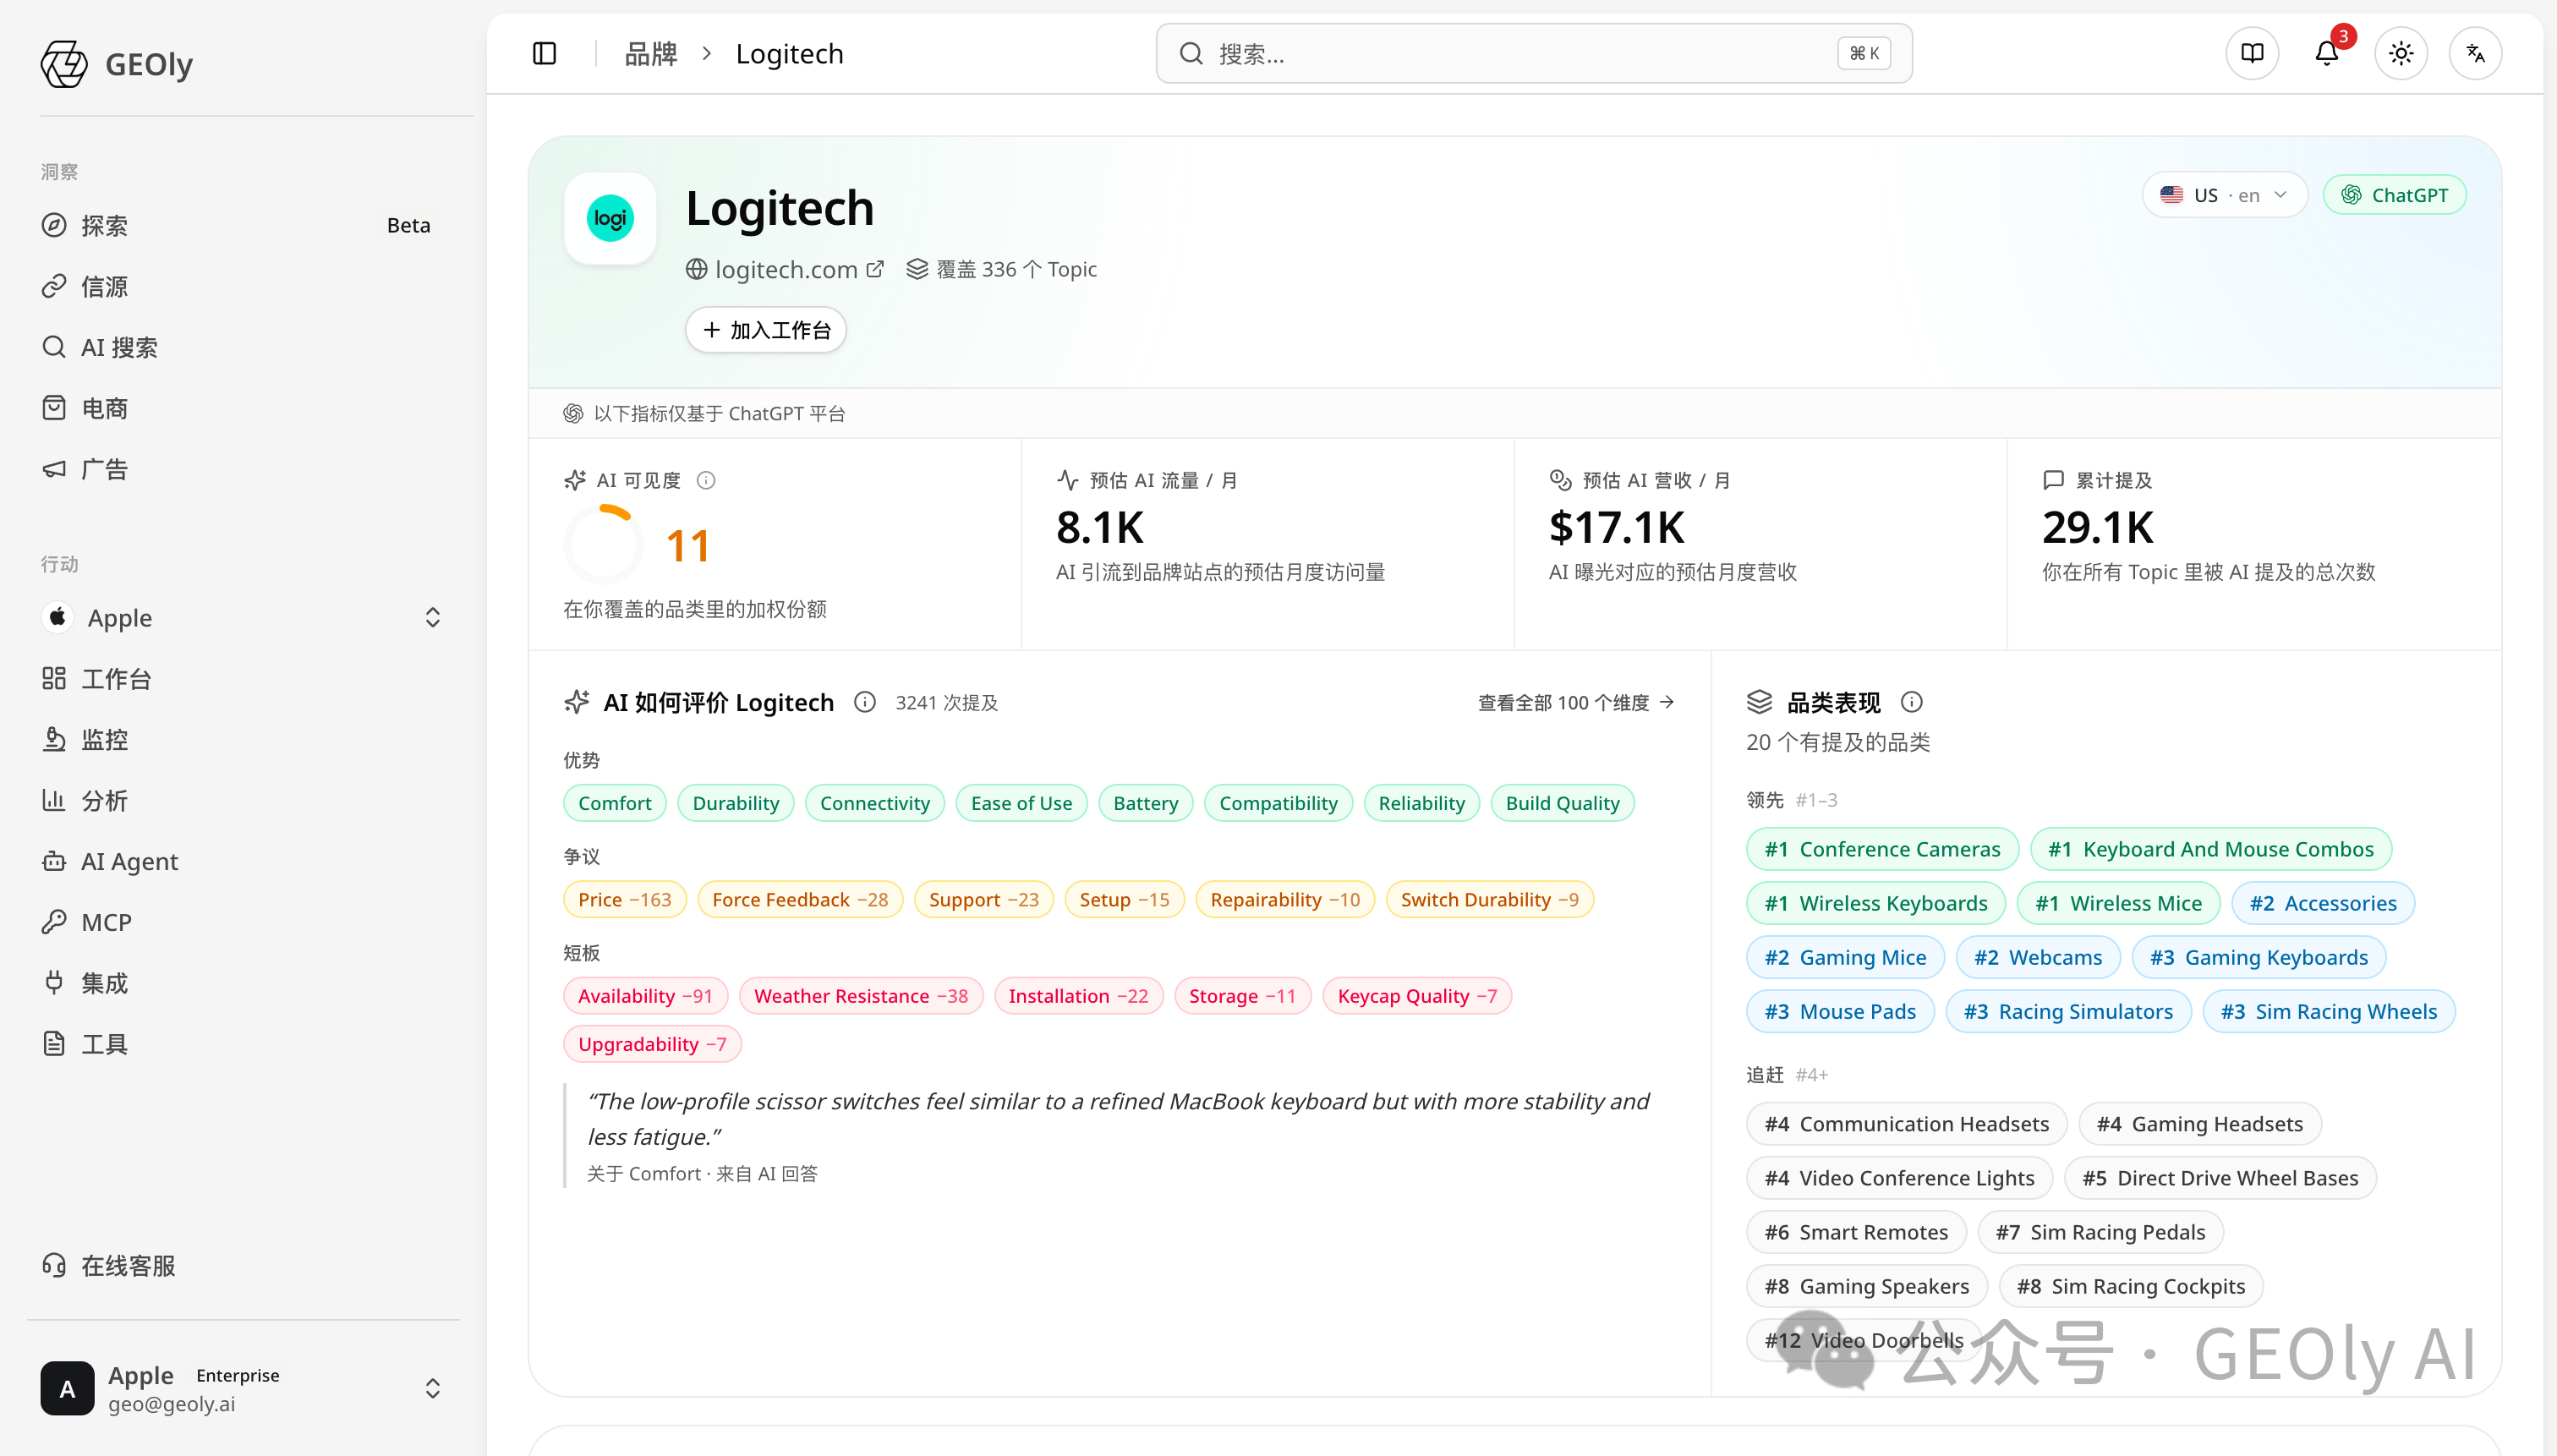This screenshot has width=2557, height=1456.
Task: Click the 工具 document icon
Action: [54, 1044]
